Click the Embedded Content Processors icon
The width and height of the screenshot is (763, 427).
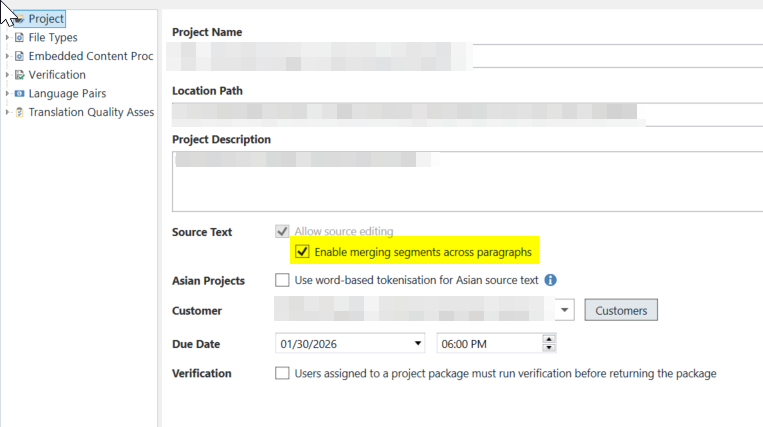click(19, 56)
